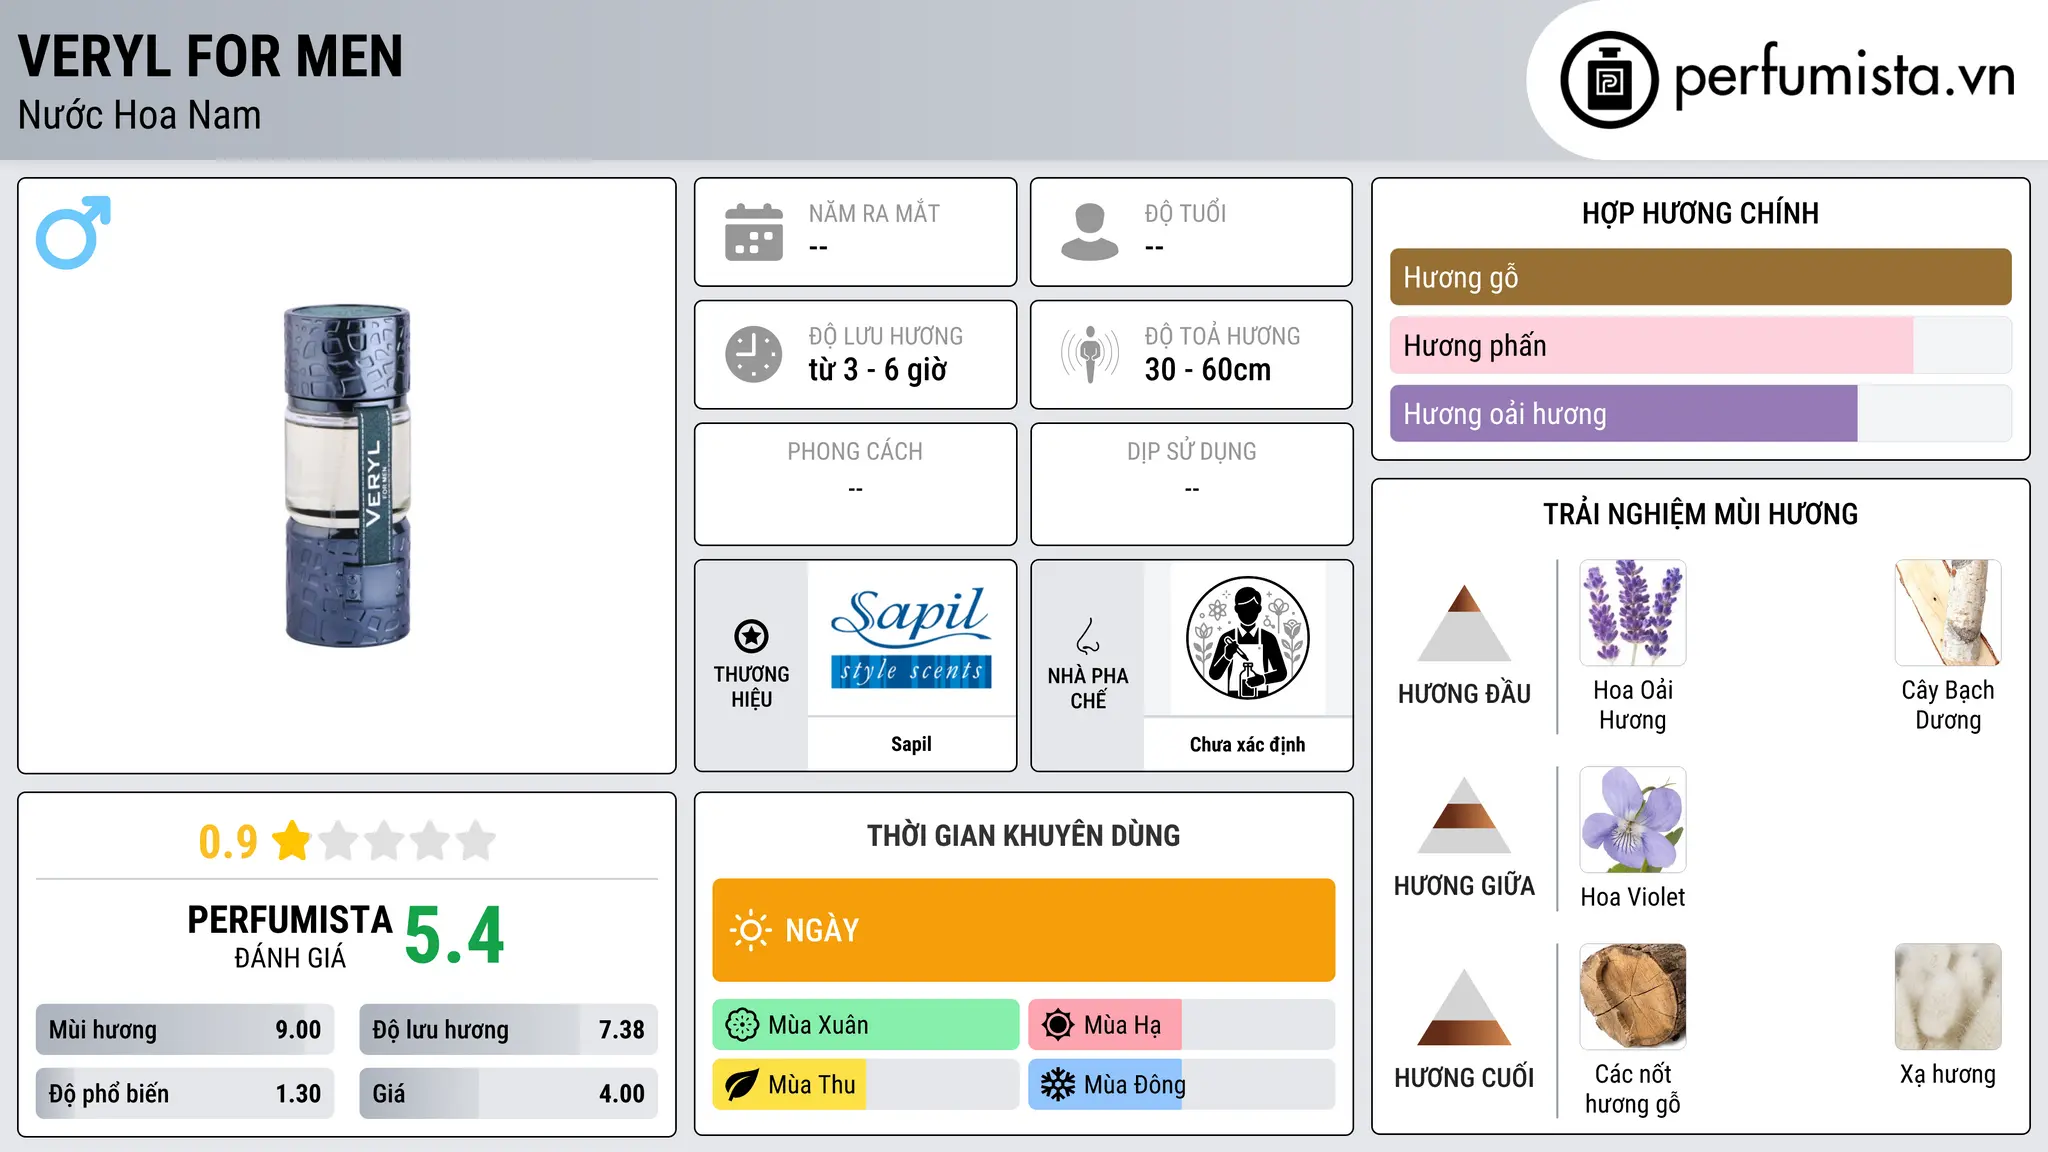
Task: Click the TRẢI NGHIỆM MÙI HƯƠNG heading
Action: 1700,514
